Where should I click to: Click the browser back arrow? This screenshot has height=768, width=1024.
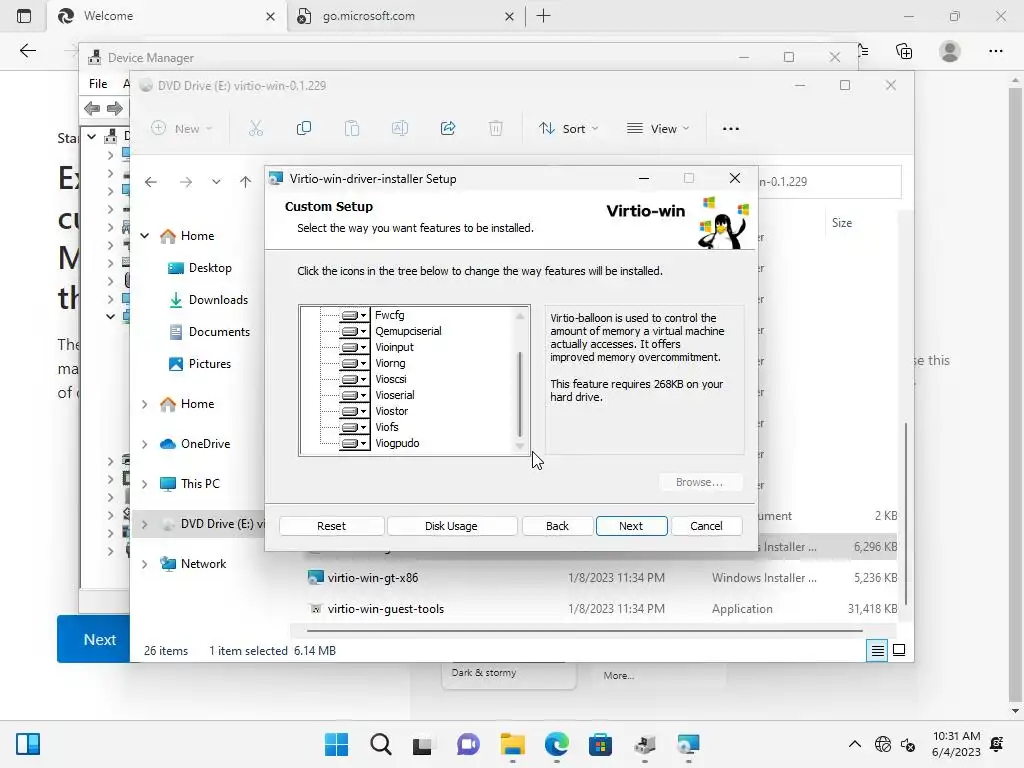click(27, 51)
